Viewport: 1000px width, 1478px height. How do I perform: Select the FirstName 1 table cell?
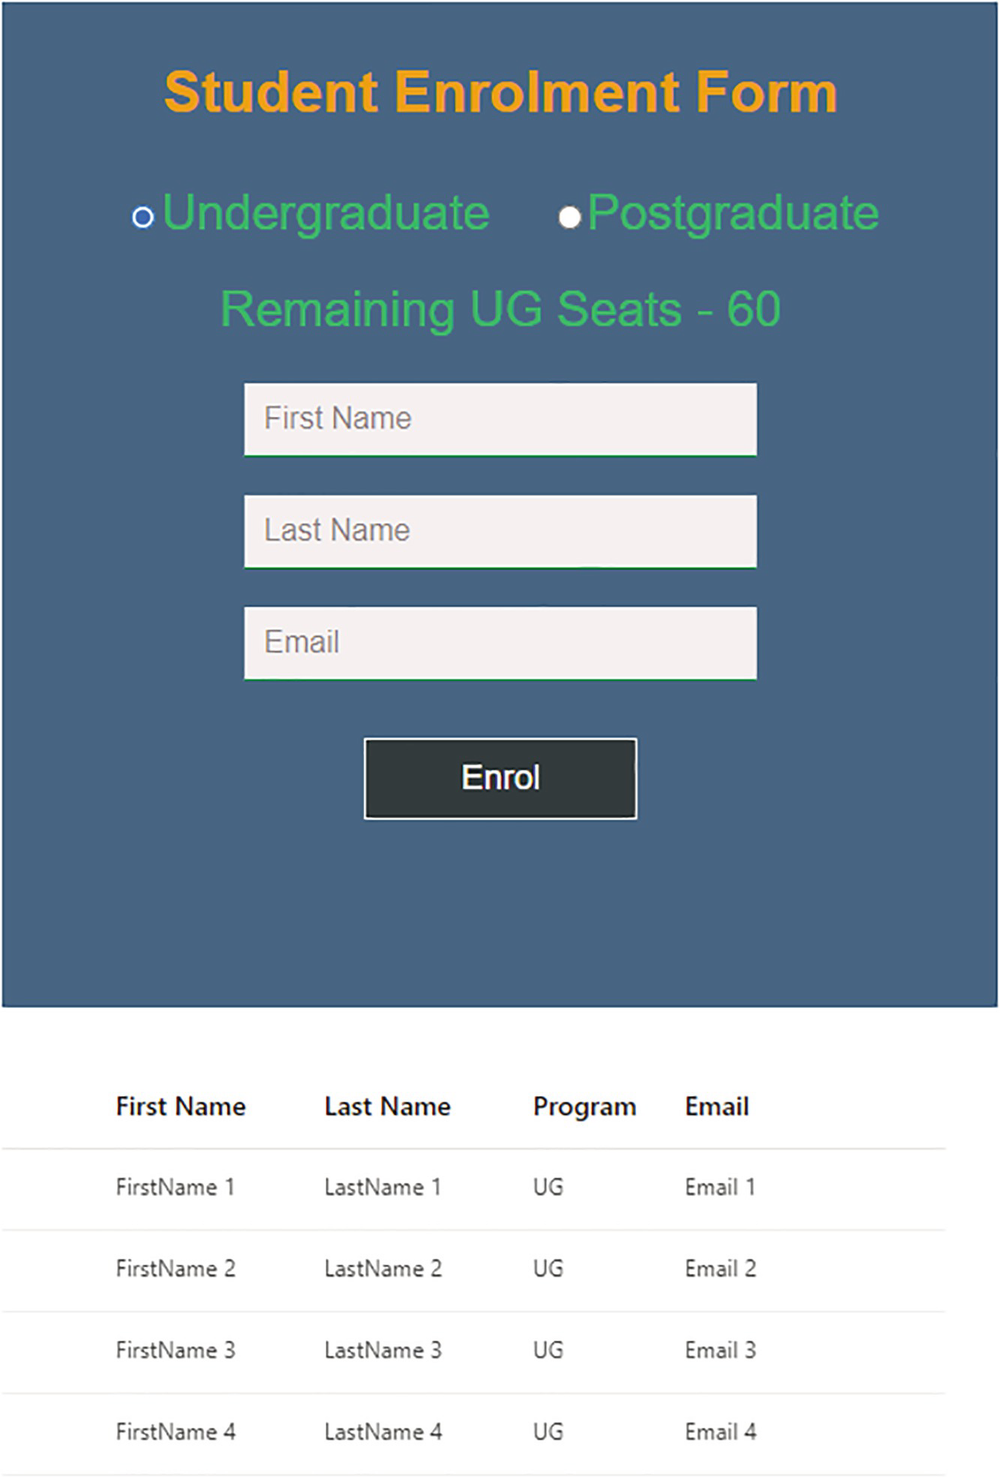(175, 1188)
